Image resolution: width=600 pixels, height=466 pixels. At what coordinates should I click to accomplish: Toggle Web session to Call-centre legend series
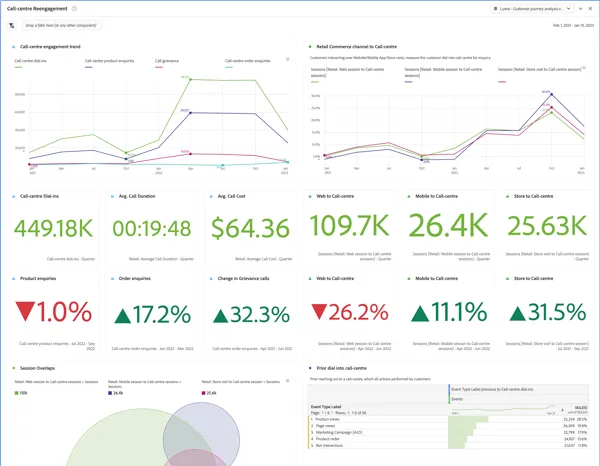347,75
